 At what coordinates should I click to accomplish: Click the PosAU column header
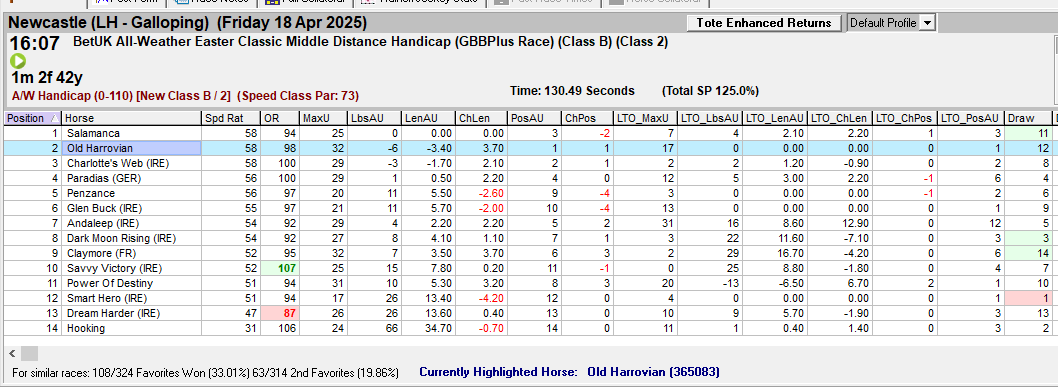tap(534, 118)
